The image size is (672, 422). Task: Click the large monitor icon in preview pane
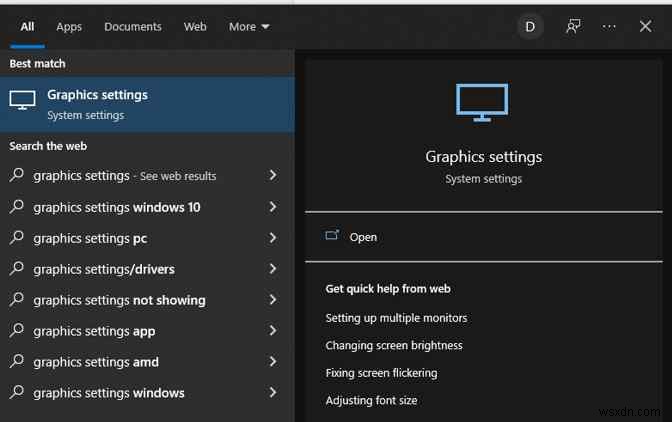483,103
